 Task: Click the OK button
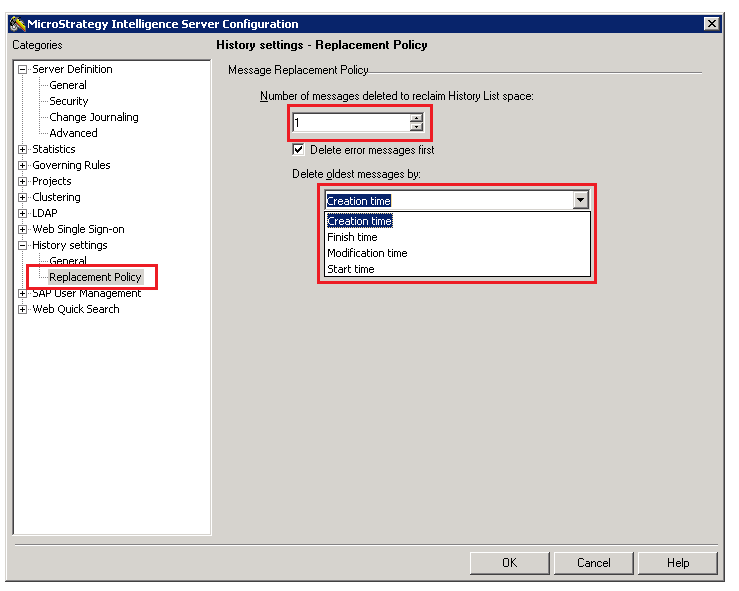(509, 563)
